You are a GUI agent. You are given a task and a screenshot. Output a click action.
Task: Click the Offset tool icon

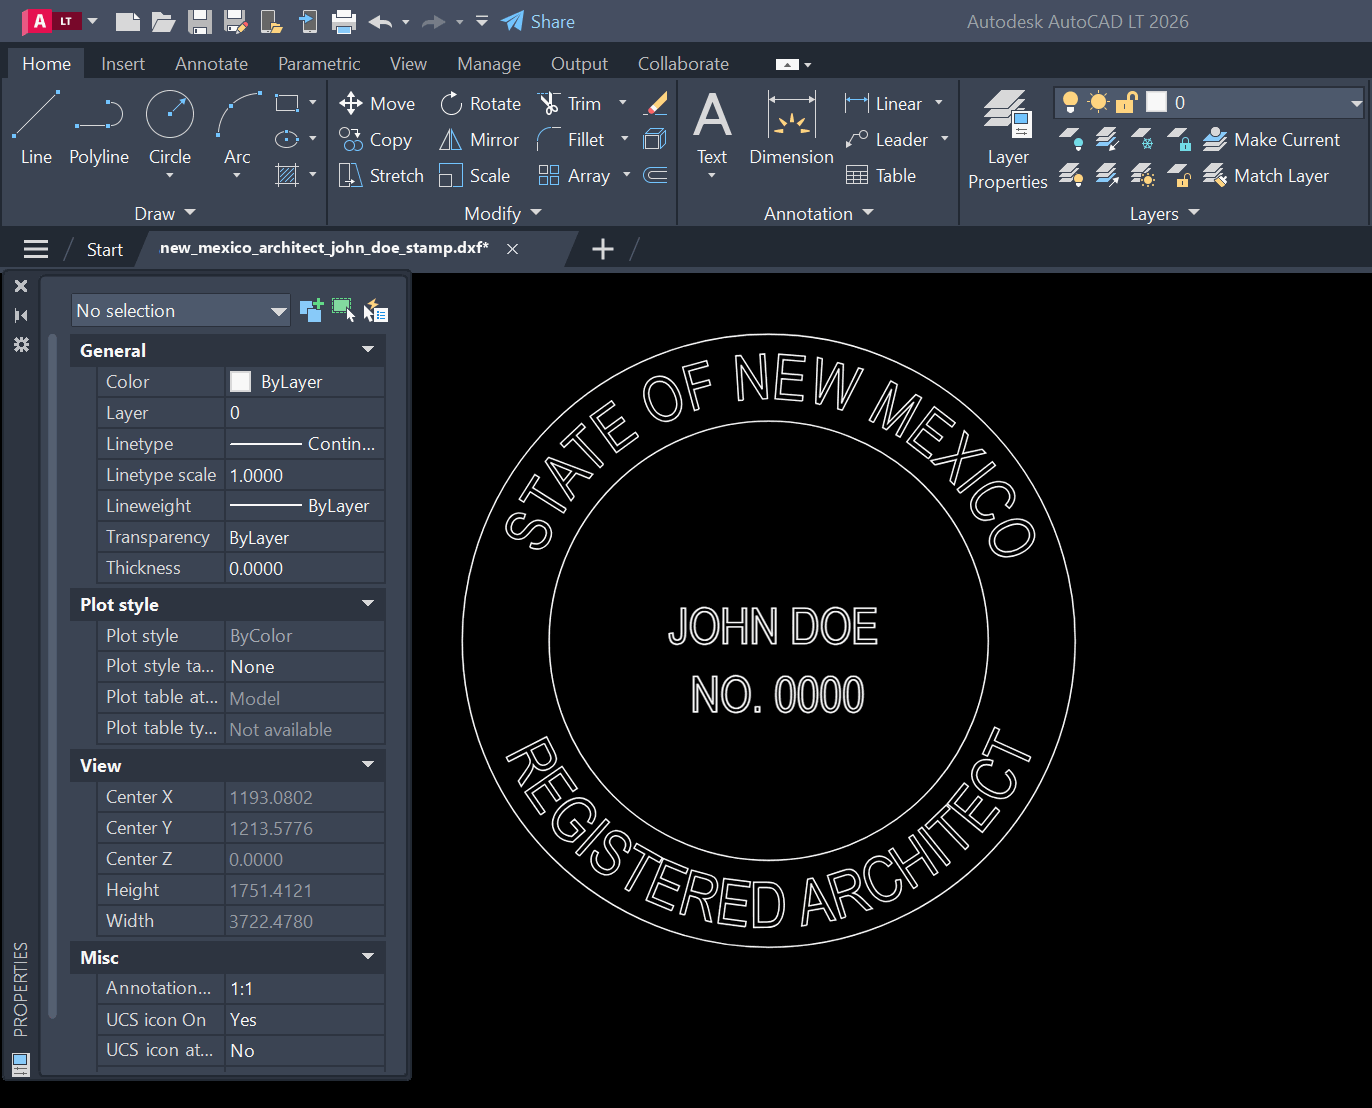tap(656, 176)
